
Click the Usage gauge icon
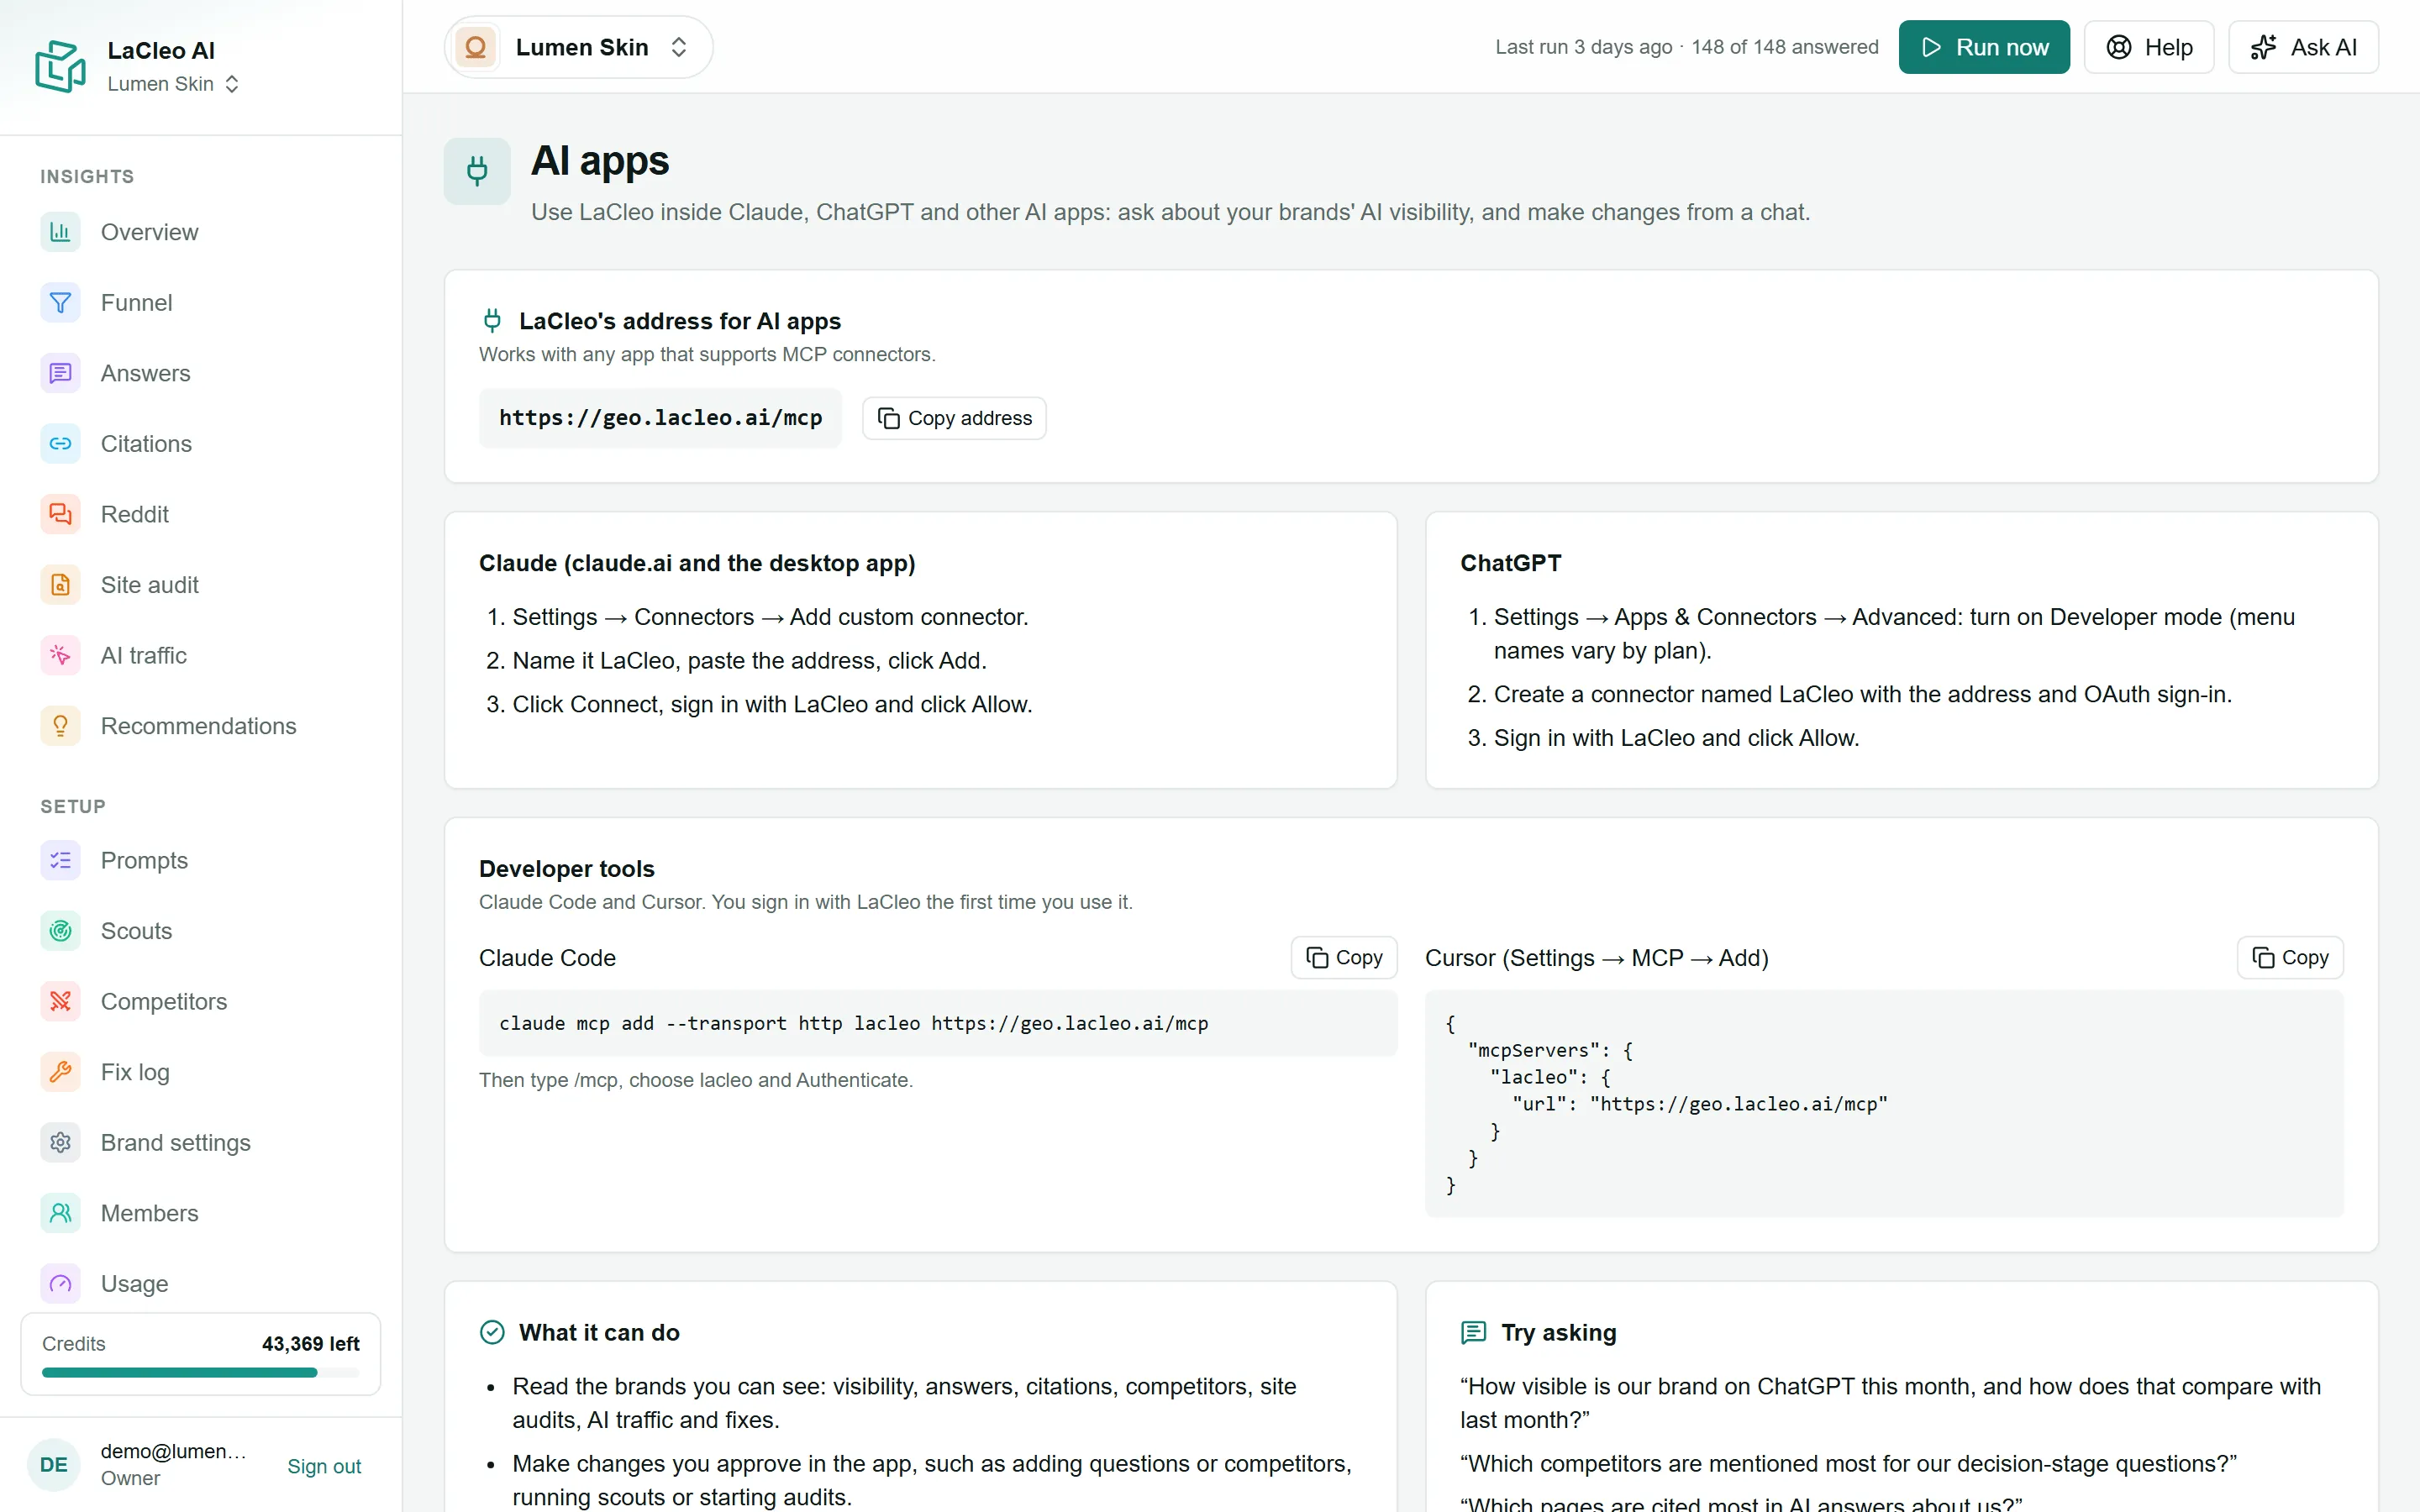[x=60, y=1283]
